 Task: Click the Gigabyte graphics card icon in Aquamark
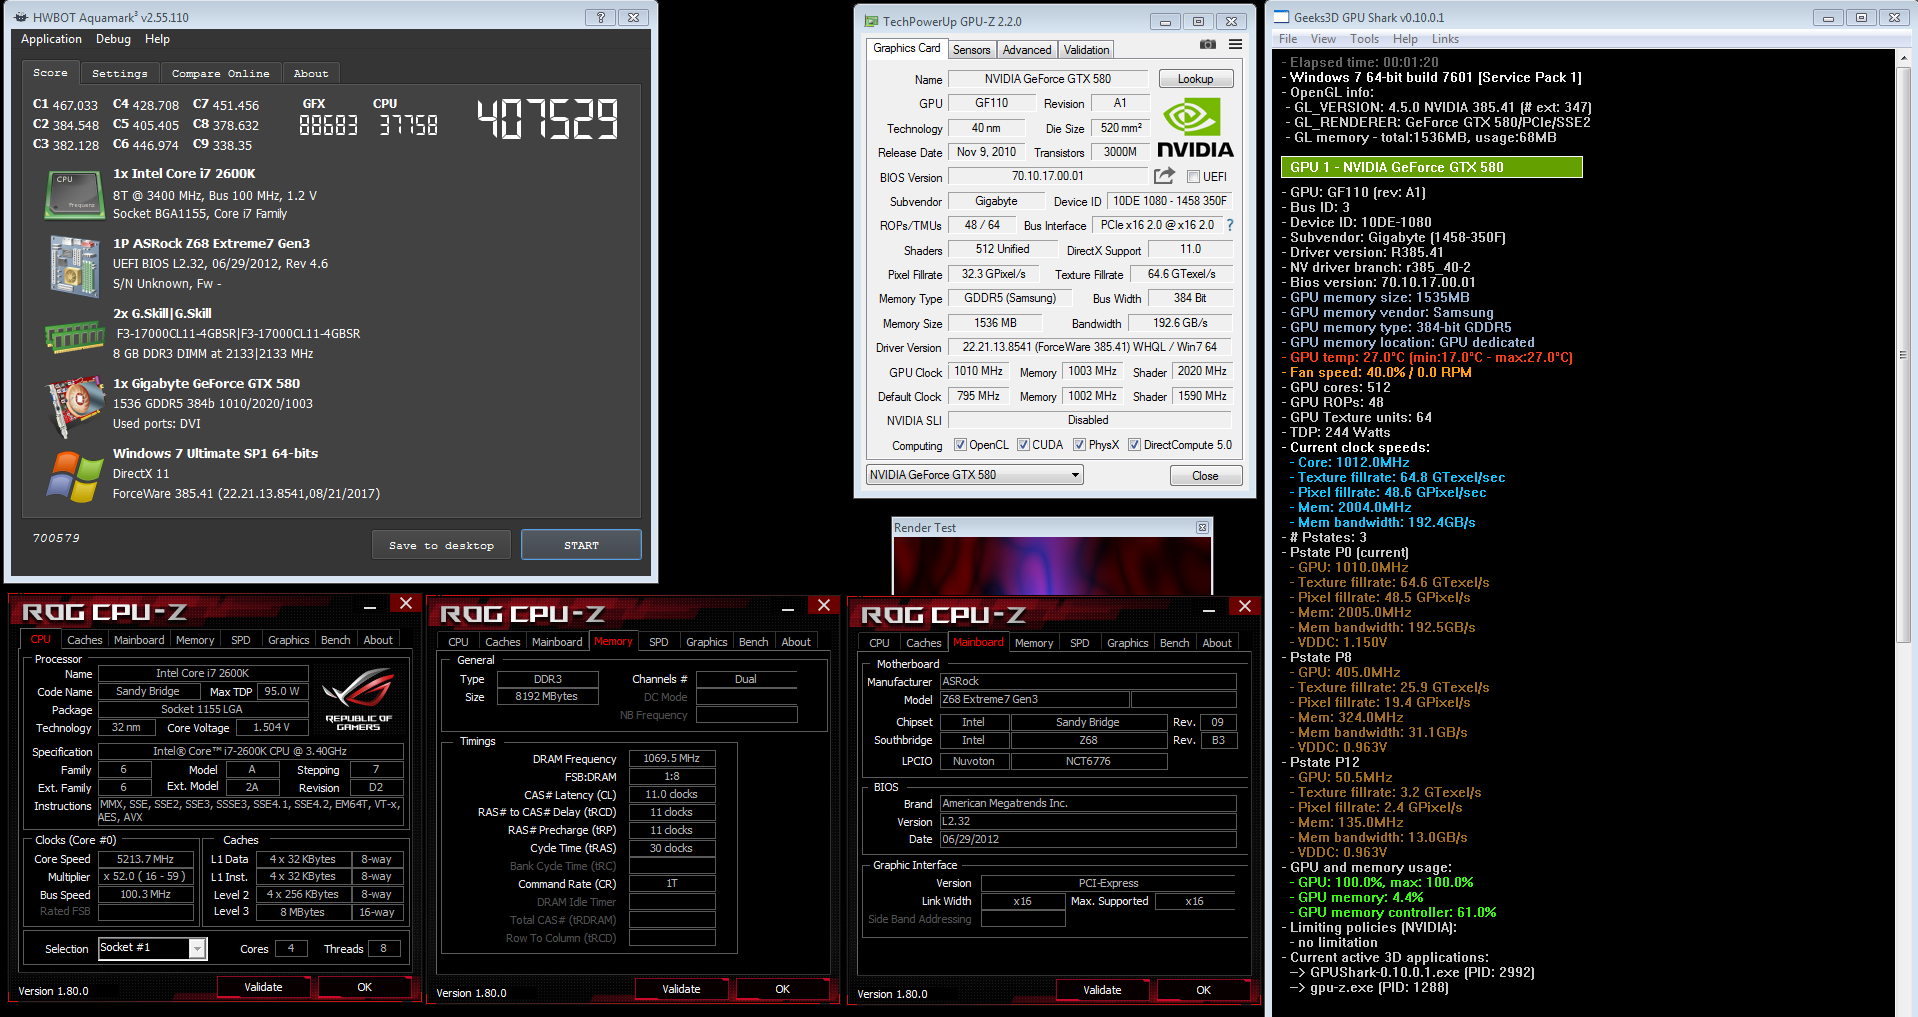(75, 406)
